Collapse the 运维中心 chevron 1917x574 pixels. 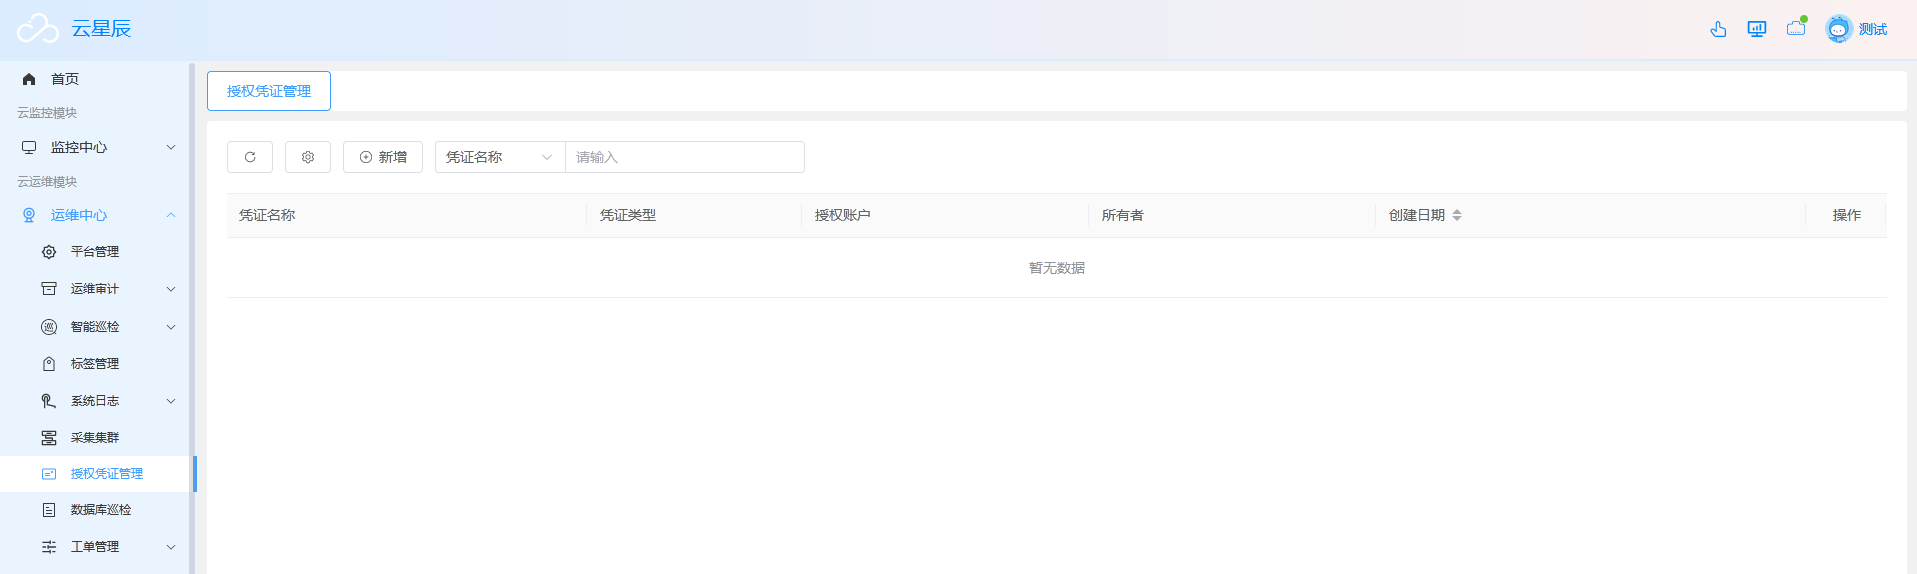171,215
